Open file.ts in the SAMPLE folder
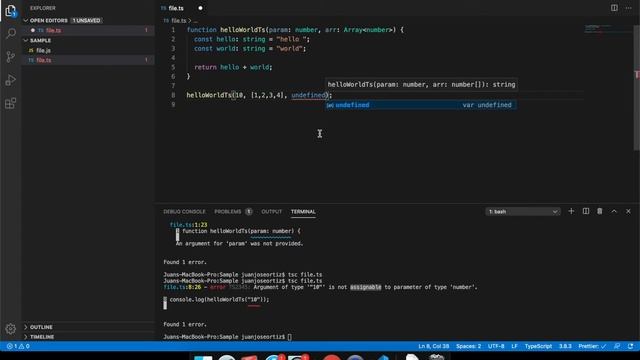 click(x=44, y=60)
